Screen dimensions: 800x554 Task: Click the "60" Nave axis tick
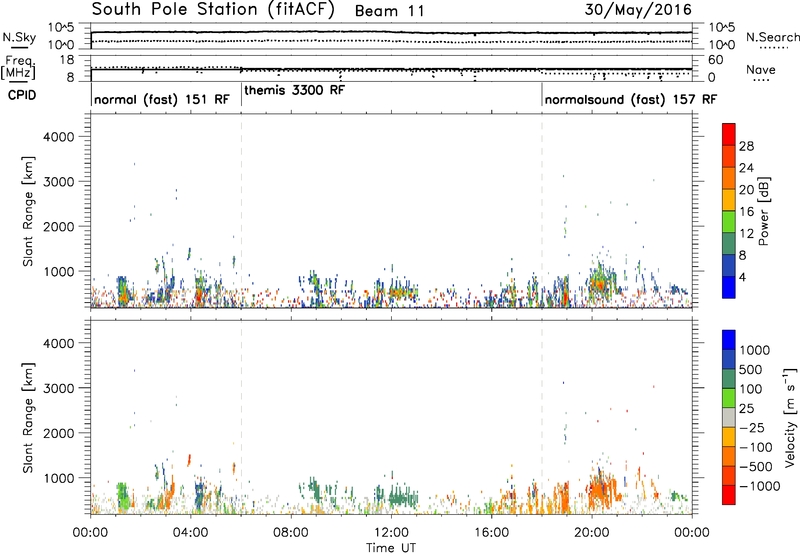click(x=715, y=60)
